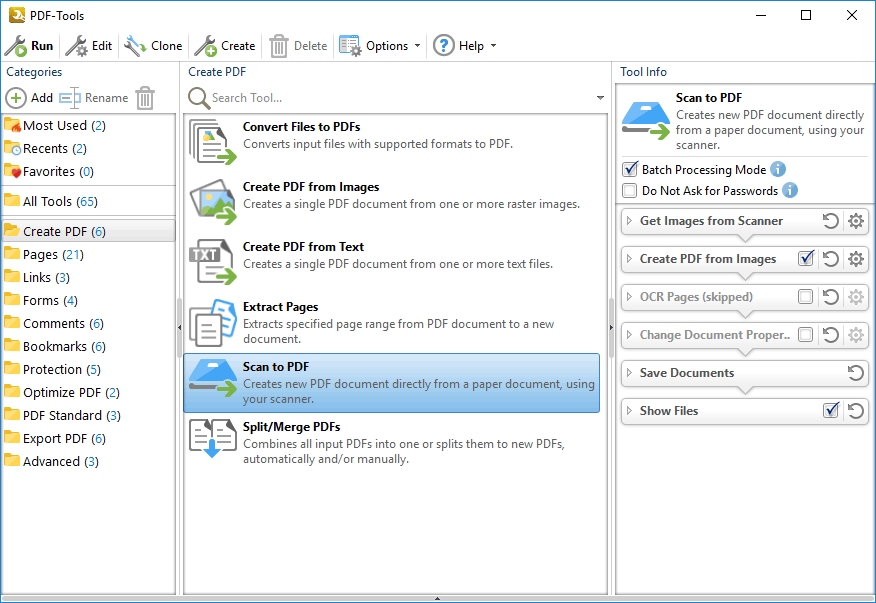Screen dimensions: 876x603
Task: Enable the Change Document Properties step checkbox
Action: click(806, 334)
